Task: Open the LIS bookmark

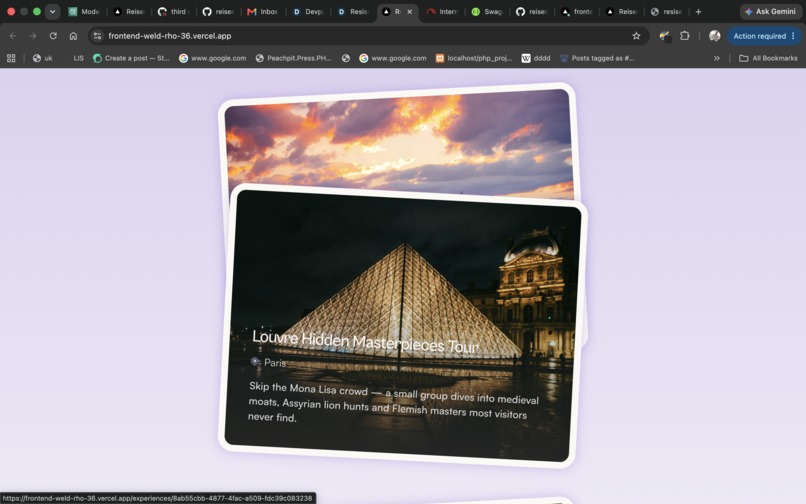Action: [x=78, y=58]
